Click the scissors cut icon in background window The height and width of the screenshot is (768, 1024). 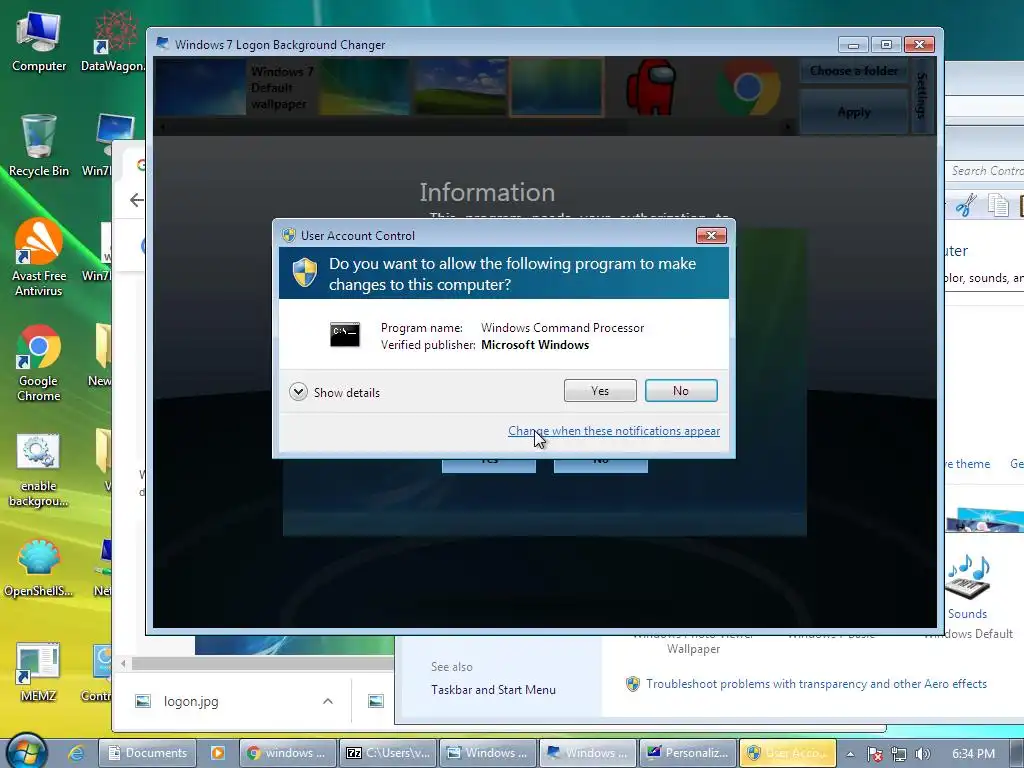966,205
